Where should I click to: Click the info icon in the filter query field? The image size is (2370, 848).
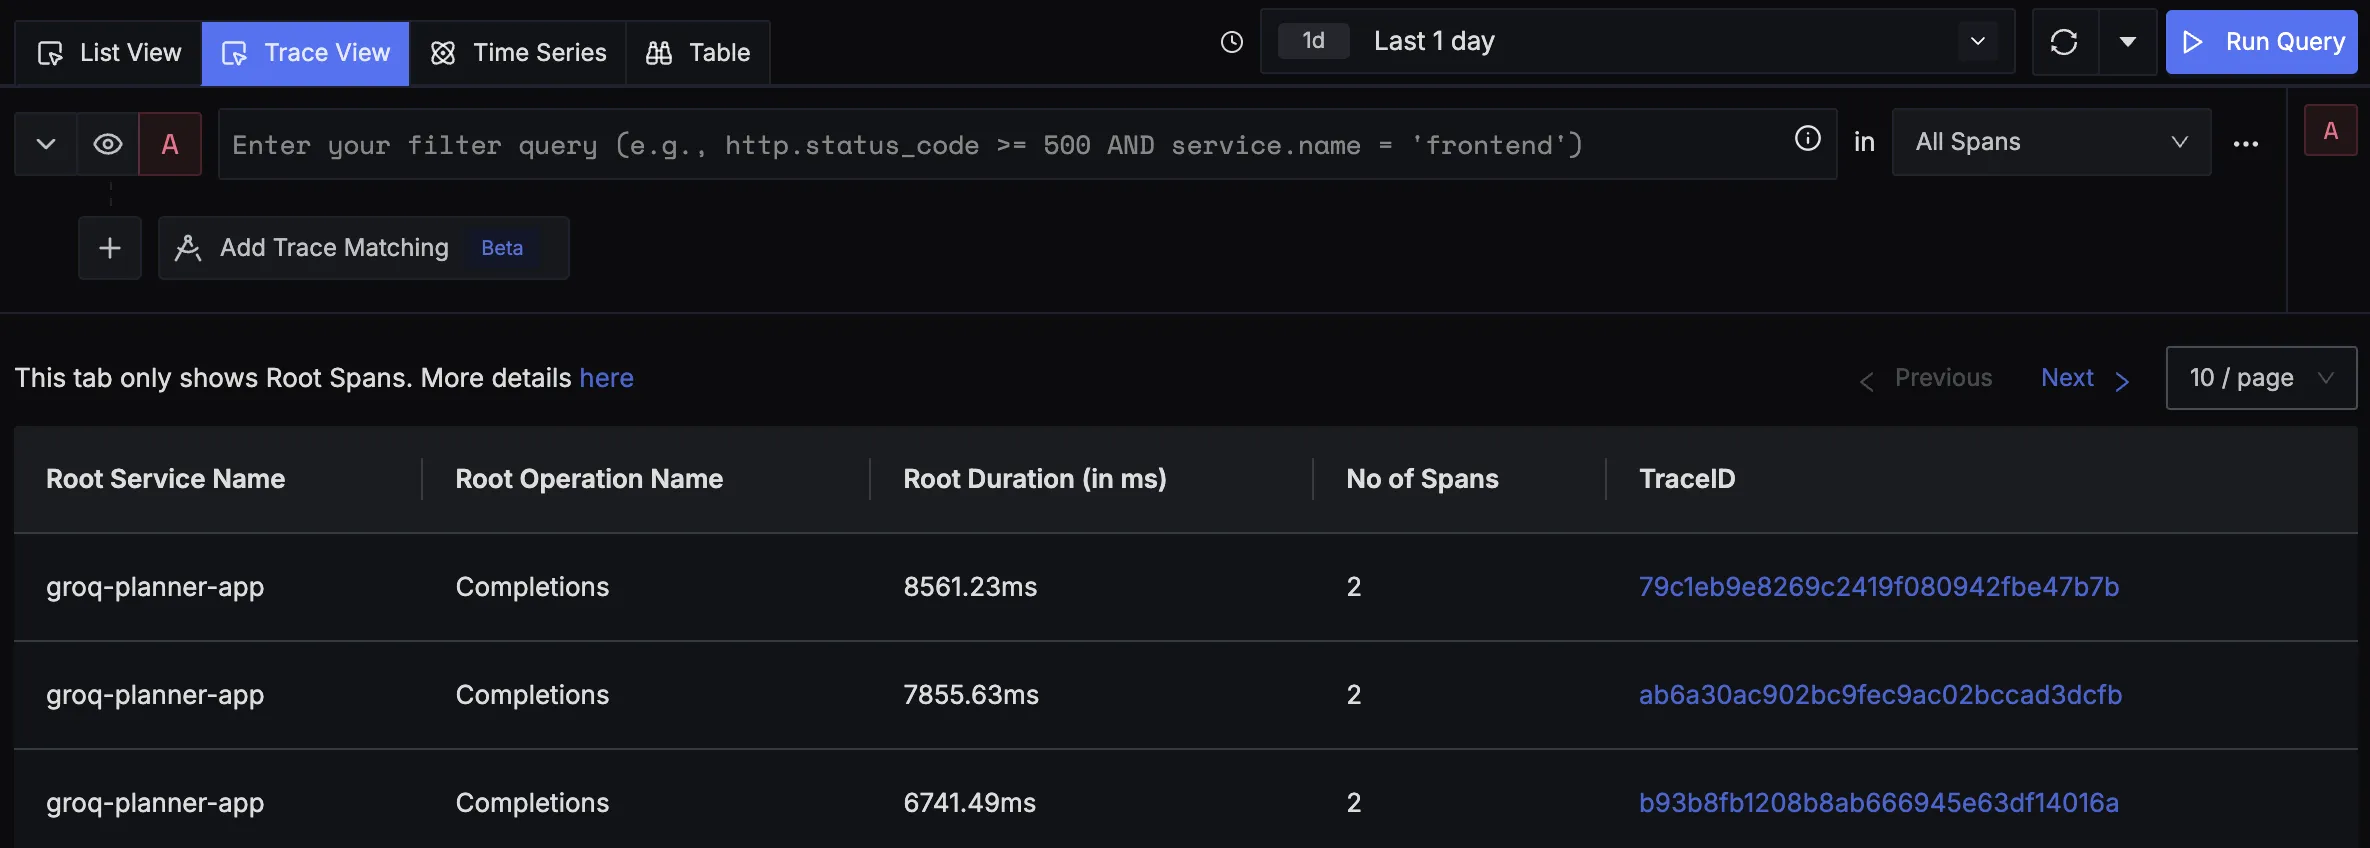1807,139
